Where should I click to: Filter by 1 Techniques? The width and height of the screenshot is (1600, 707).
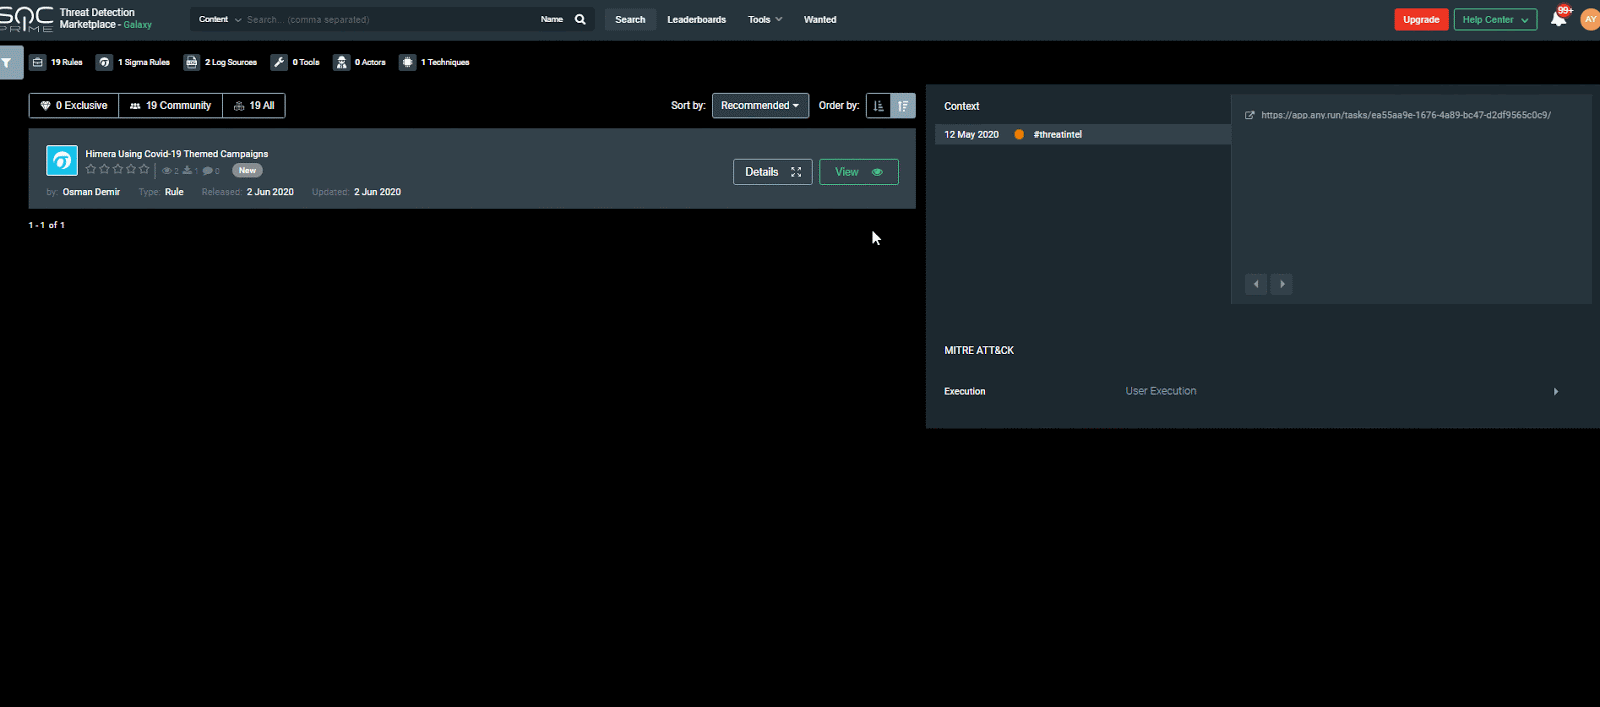(435, 62)
